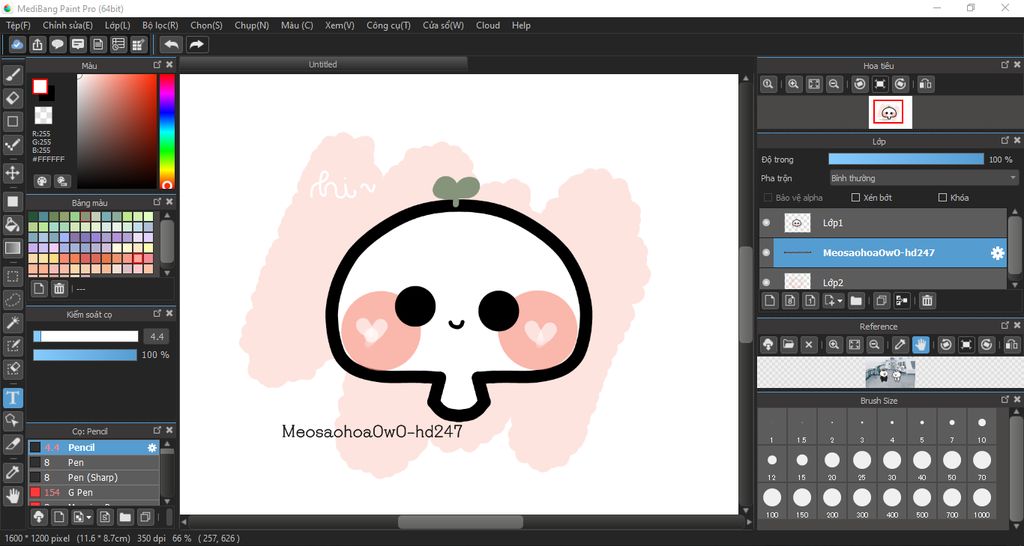Select the Magic Wand tool
This screenshot has height=546, width=1024.
pyautogui.click(x=12, y=323)
